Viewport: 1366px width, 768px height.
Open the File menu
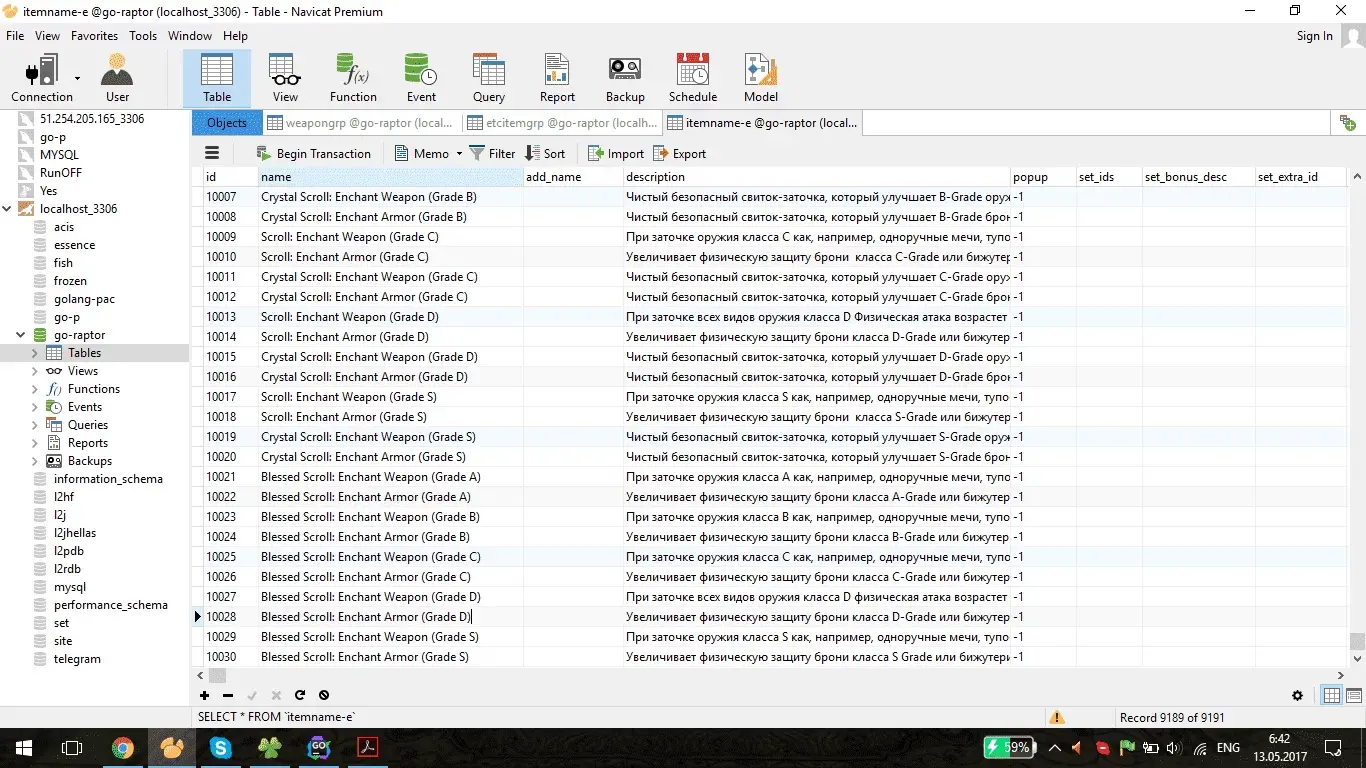15,35
